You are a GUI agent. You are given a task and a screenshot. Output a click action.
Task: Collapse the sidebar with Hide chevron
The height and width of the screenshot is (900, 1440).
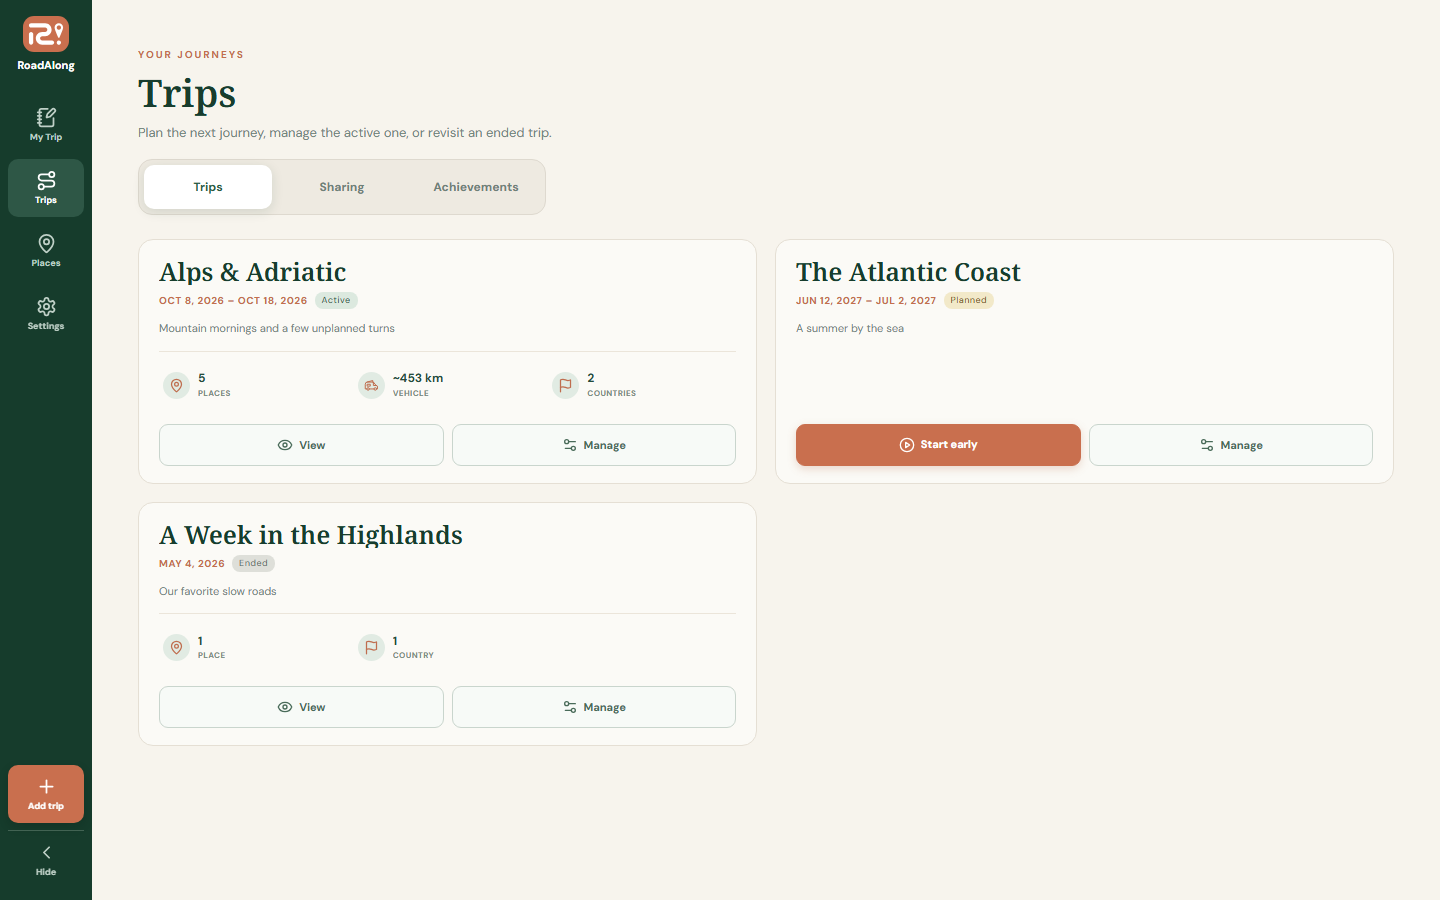[x=46, y=860]
